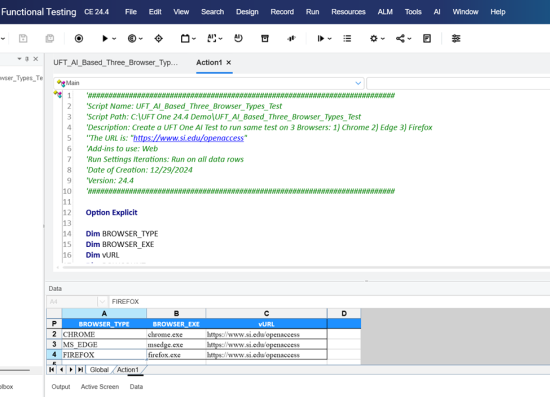Go to previous data sheet

point(61,369)
